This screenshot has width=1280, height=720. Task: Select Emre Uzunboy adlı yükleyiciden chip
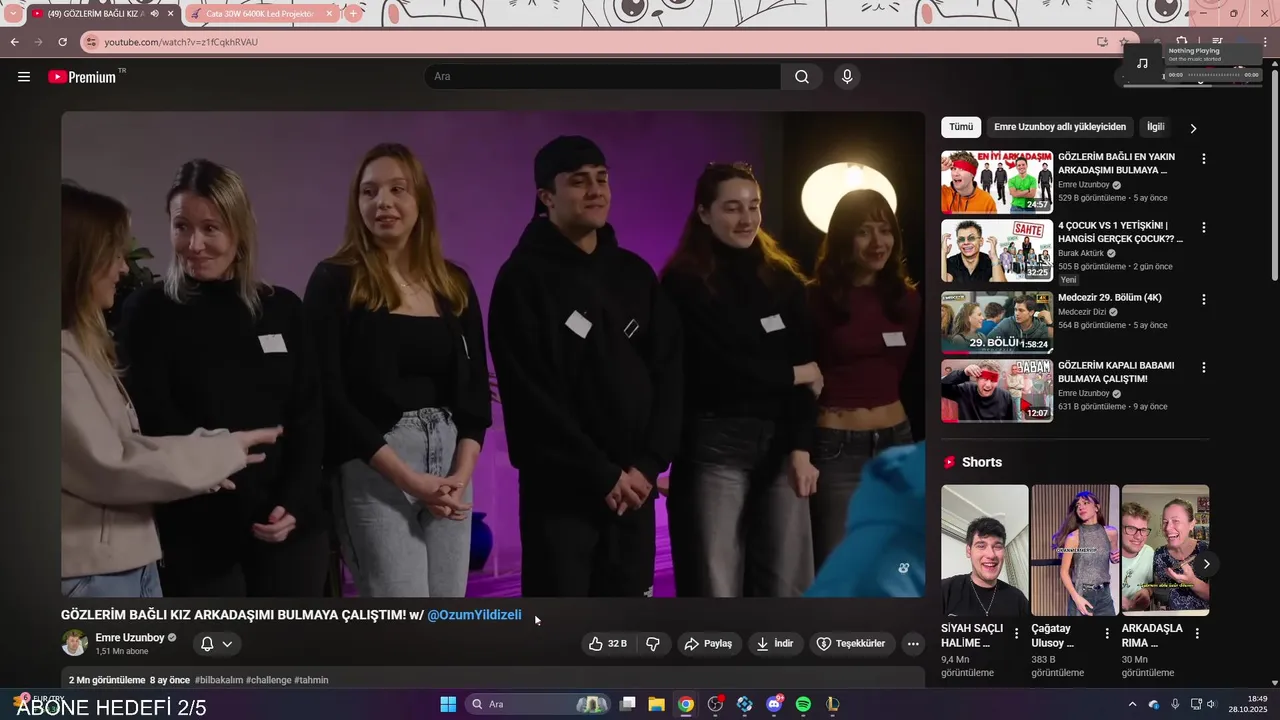(1060, 127)
